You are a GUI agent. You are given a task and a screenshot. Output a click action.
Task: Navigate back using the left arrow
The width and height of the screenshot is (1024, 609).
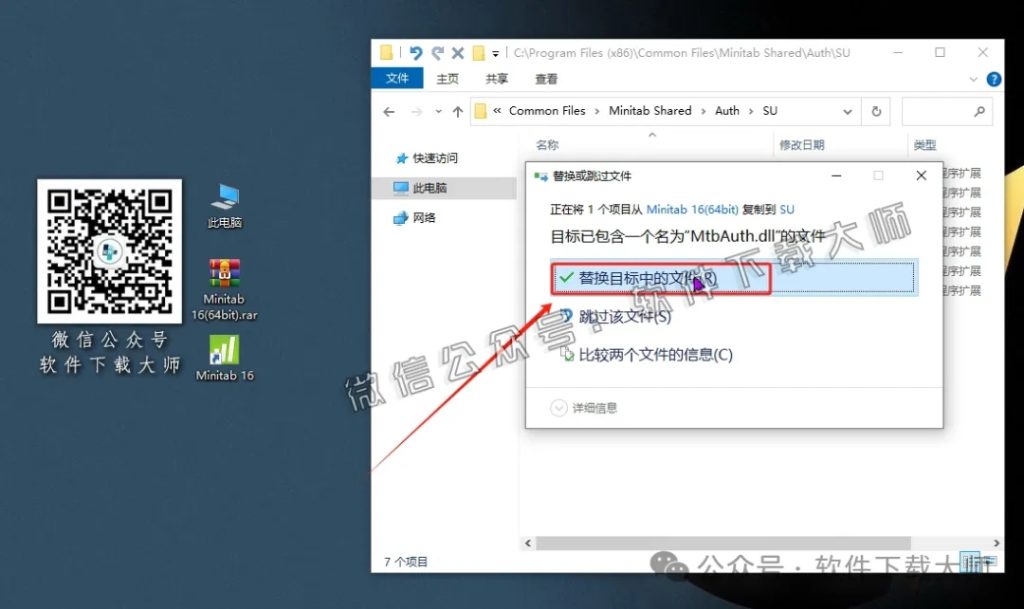(x=390, y=111)
